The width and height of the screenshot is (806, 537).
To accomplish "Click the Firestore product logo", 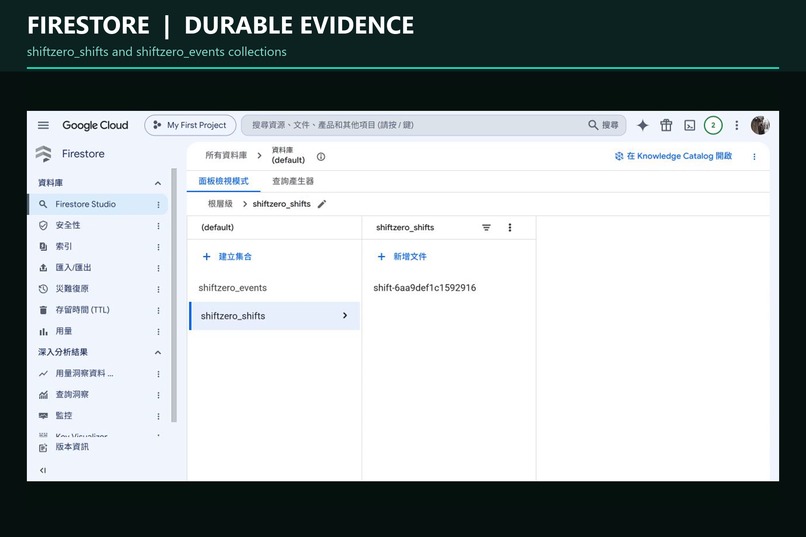I will 43,154.
